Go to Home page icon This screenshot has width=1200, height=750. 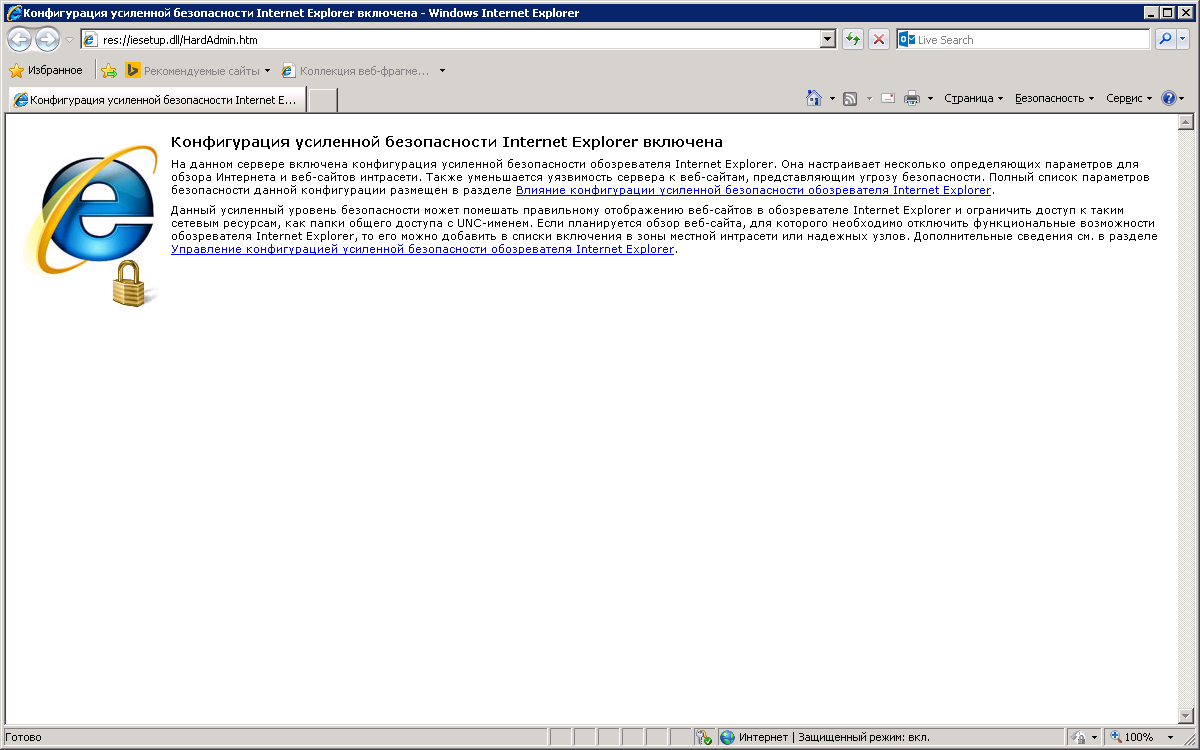click(x=814, y=98)
